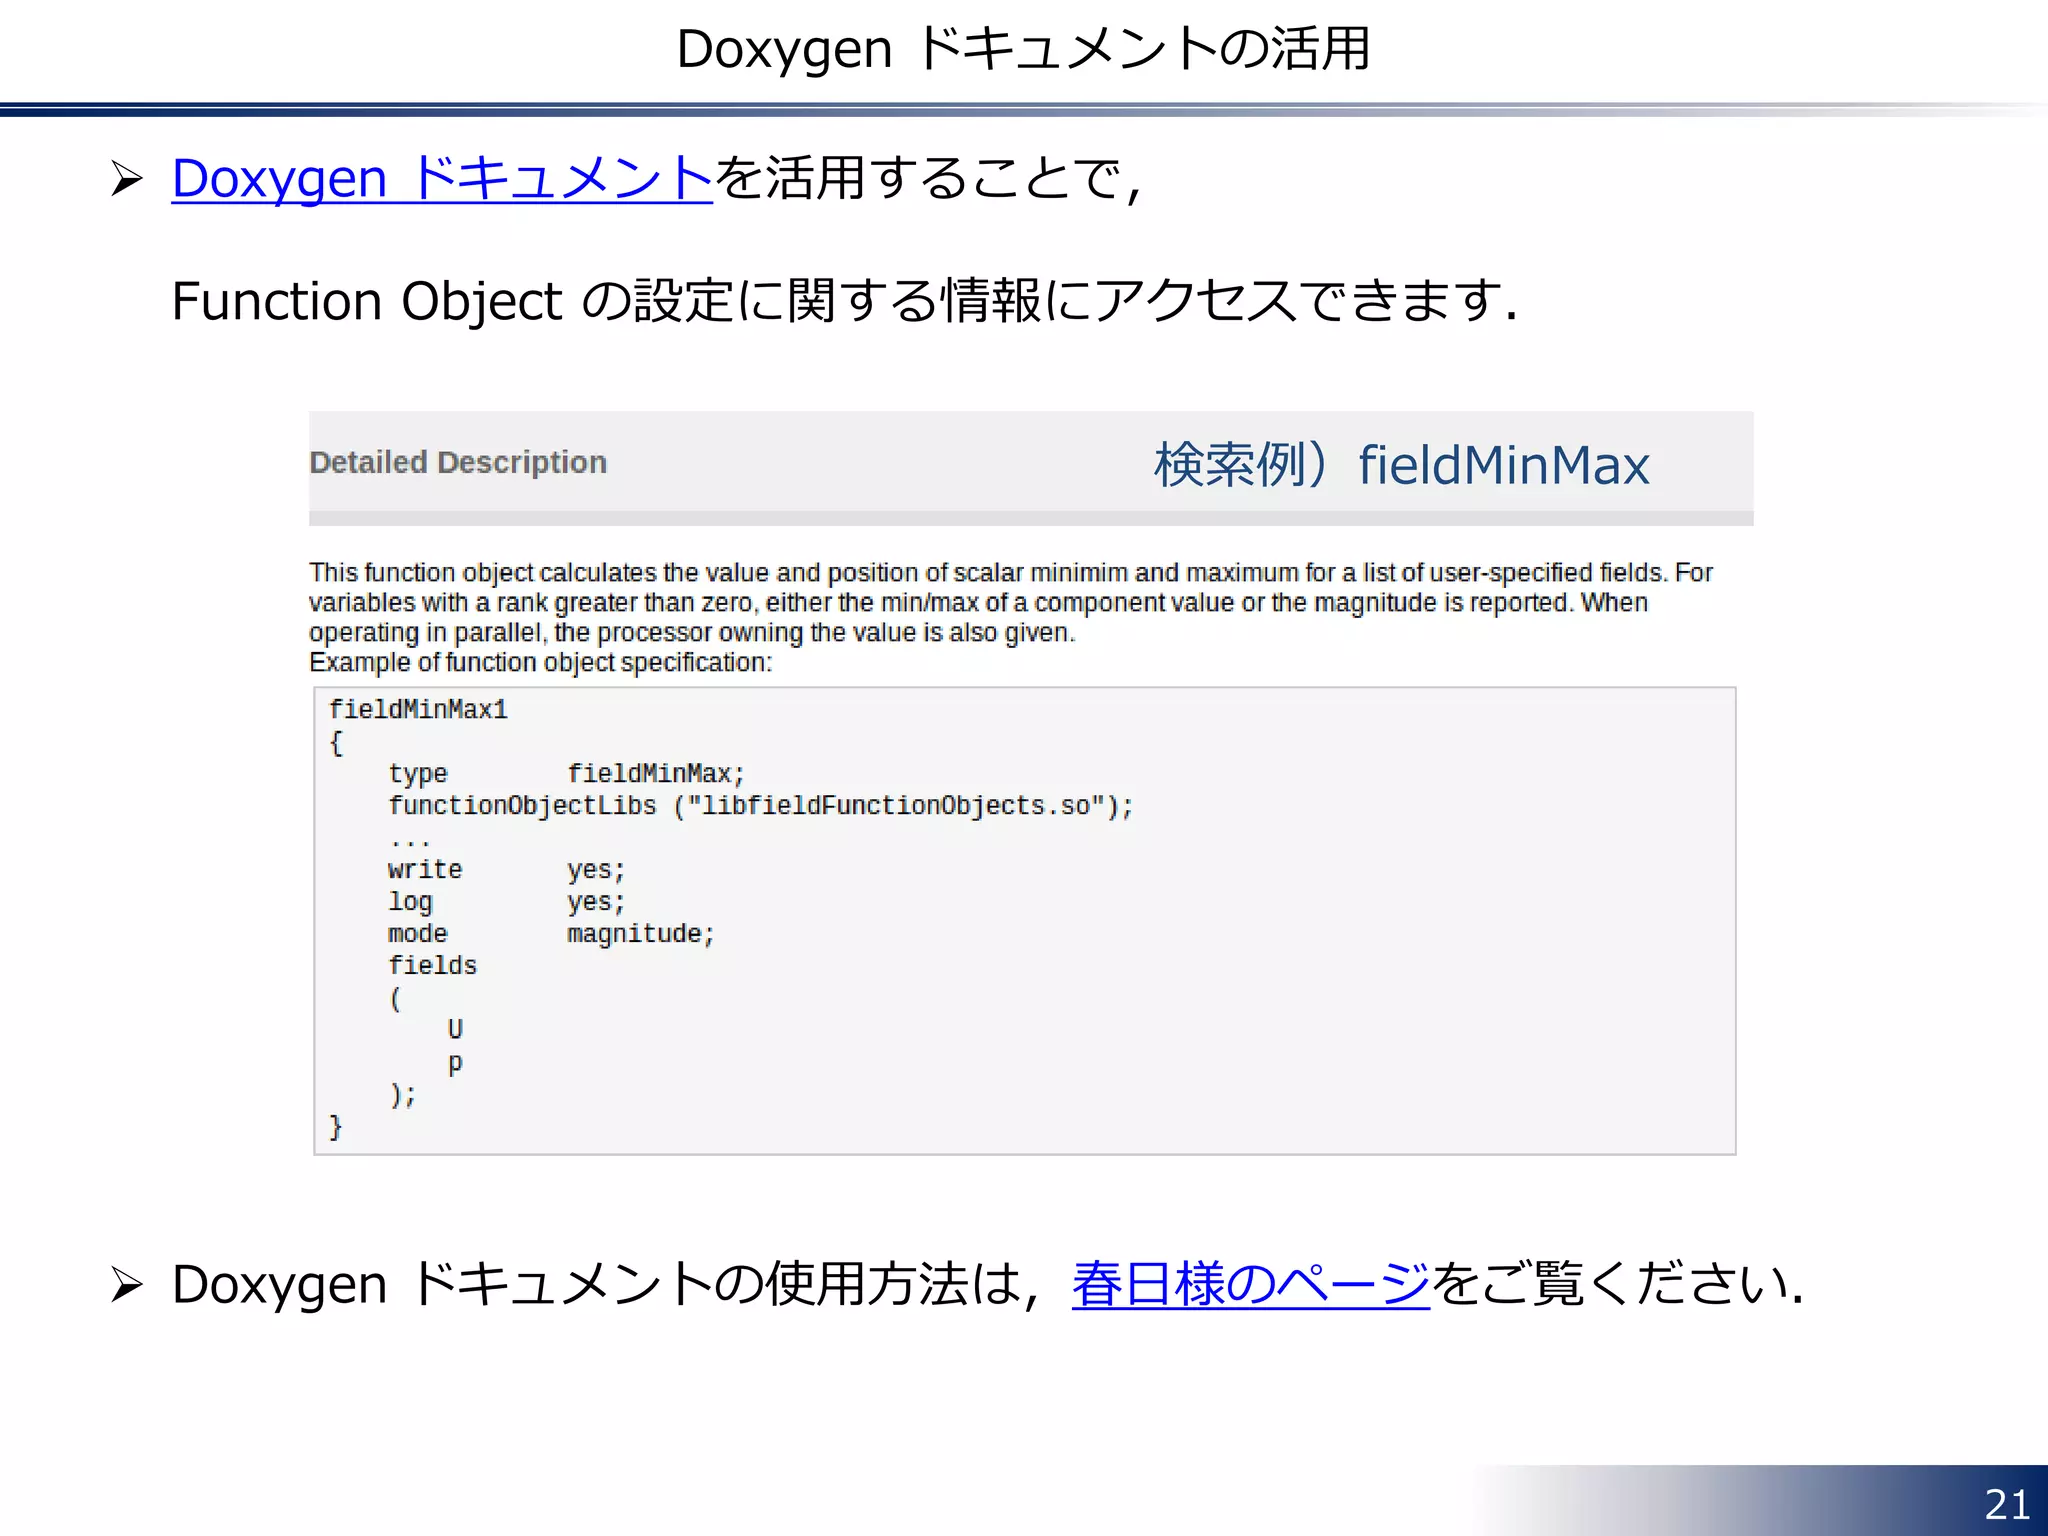Open the Doxygen ドキュメント hyperlink

click(x=441, y=179)
